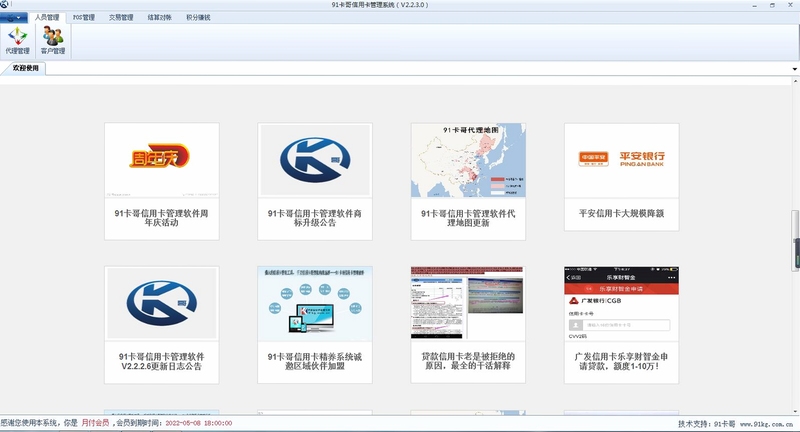Open the 客户管理 customer management tool
The width and height of the screenshot is (800, 432).
(53, 40)
